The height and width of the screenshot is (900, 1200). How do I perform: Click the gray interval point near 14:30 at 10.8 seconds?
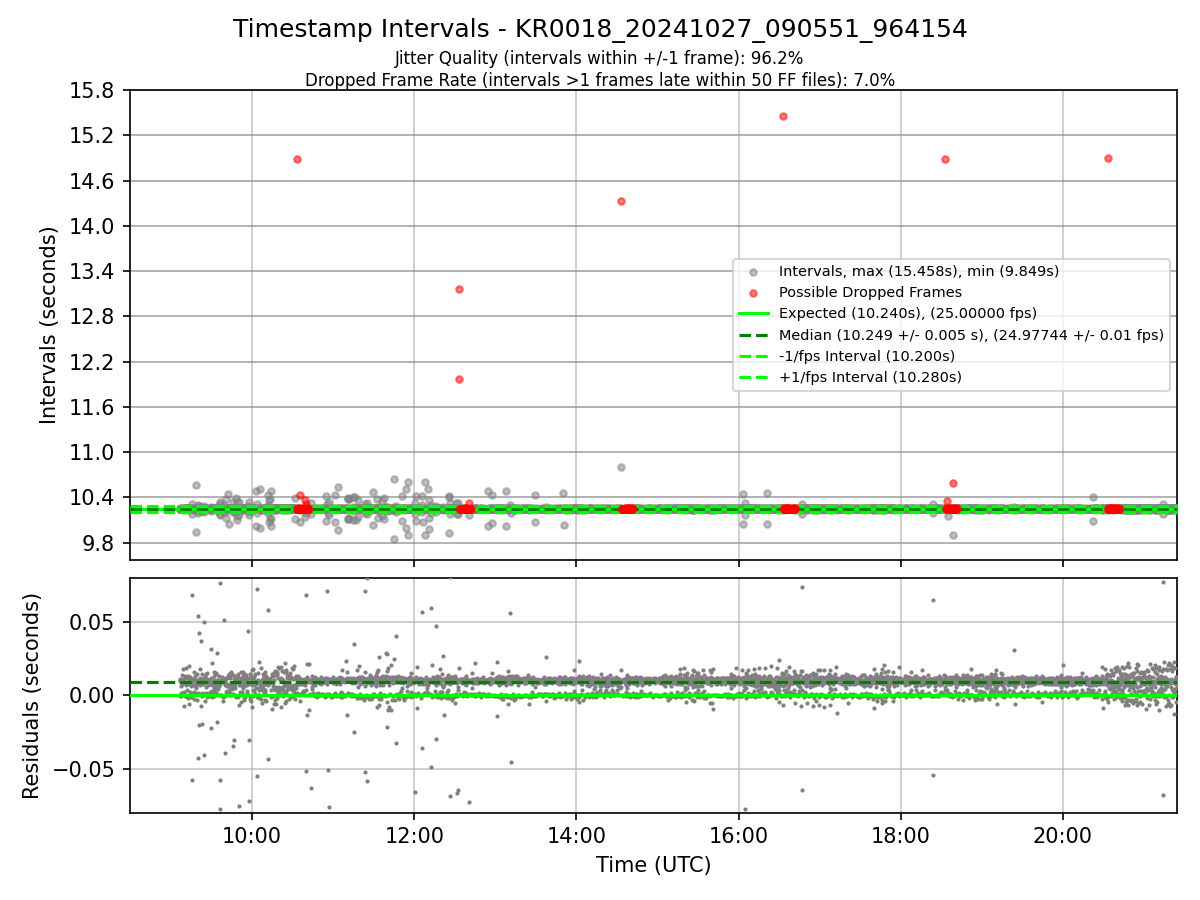coord(621,467)
